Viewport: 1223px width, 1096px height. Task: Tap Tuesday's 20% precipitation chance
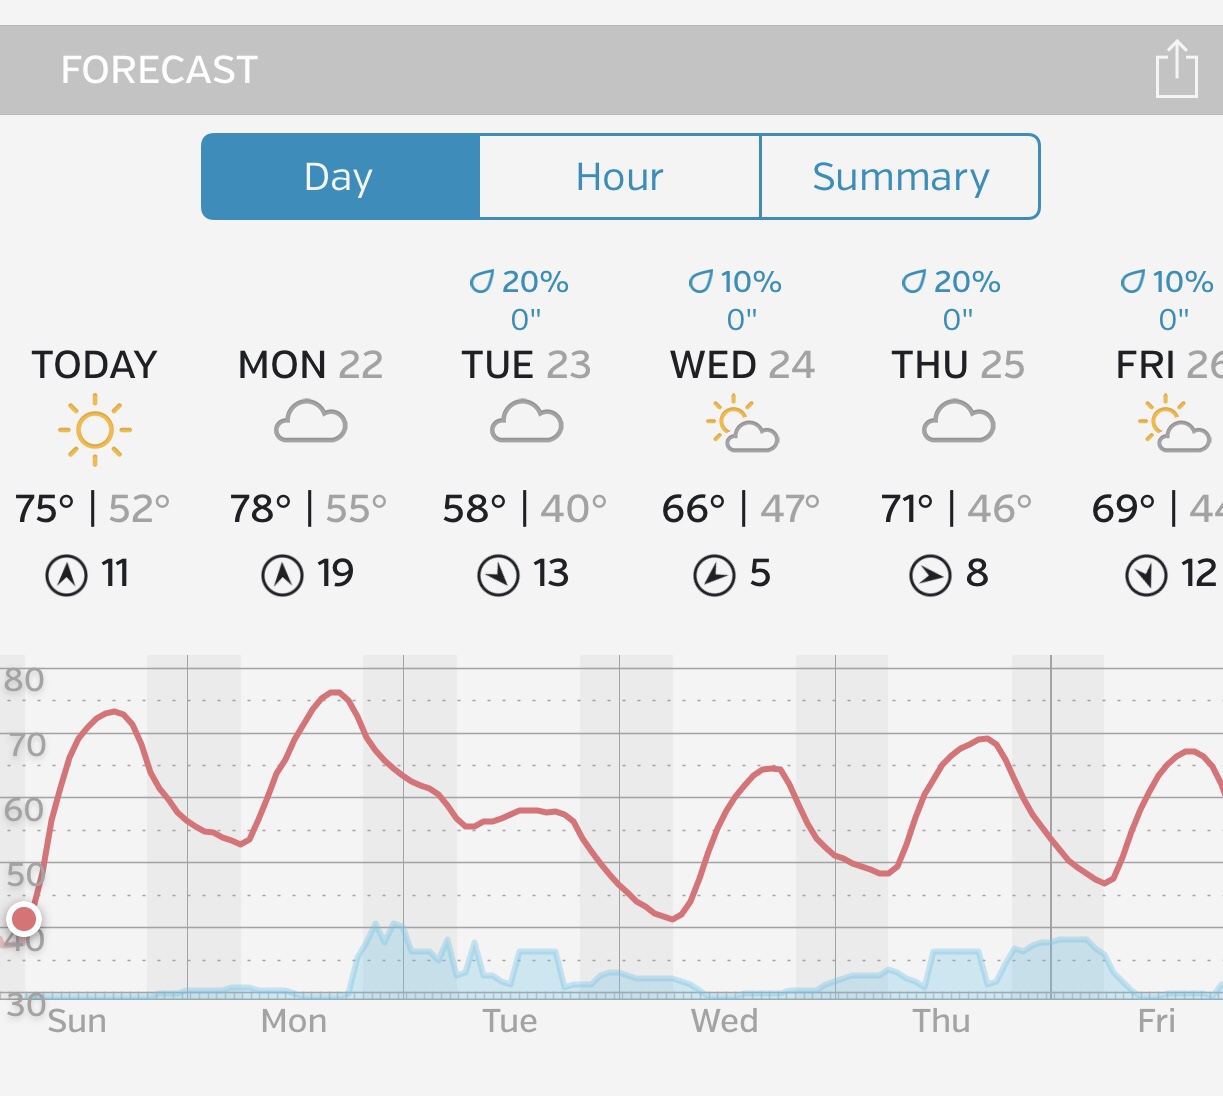click(x=520, y=283)
